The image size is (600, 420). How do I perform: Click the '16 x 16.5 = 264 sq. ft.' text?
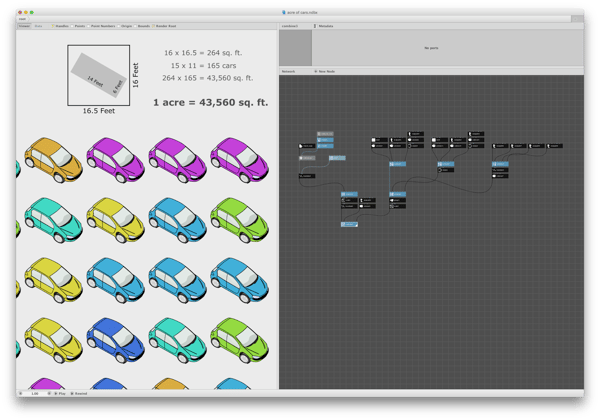pyautogui.click(x=203, y=53)
